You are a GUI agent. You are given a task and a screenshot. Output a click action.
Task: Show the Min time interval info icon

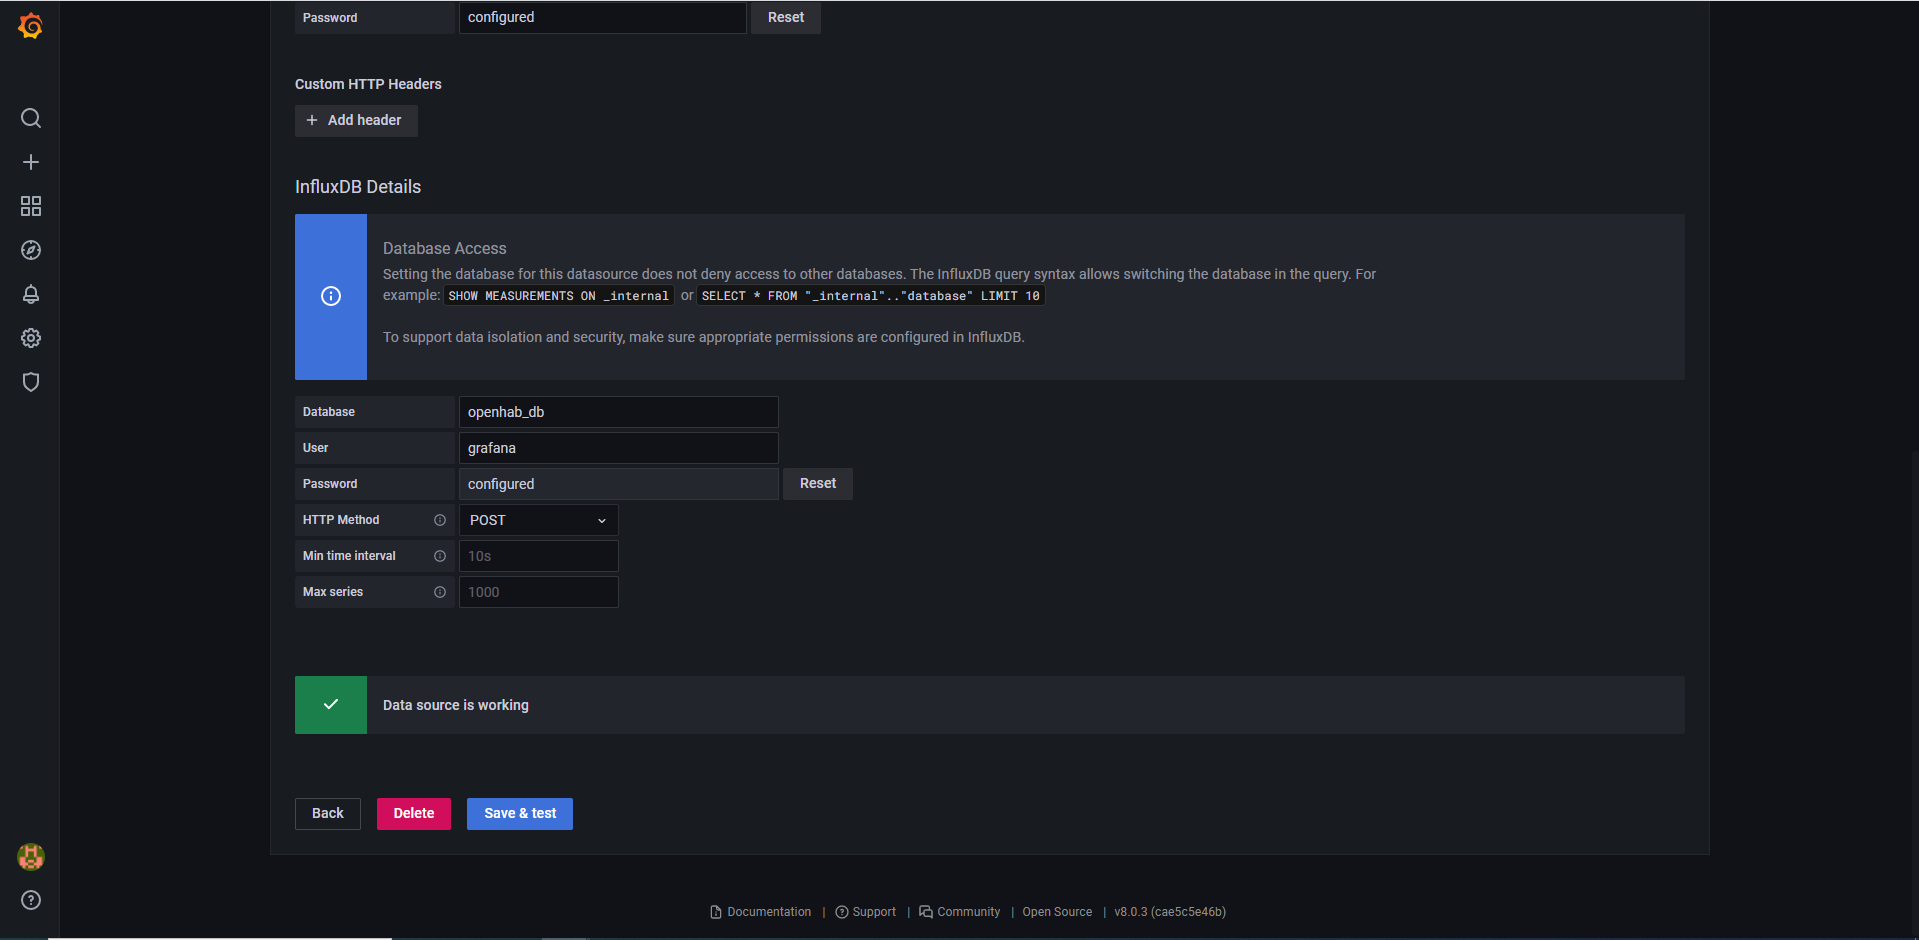440,556
